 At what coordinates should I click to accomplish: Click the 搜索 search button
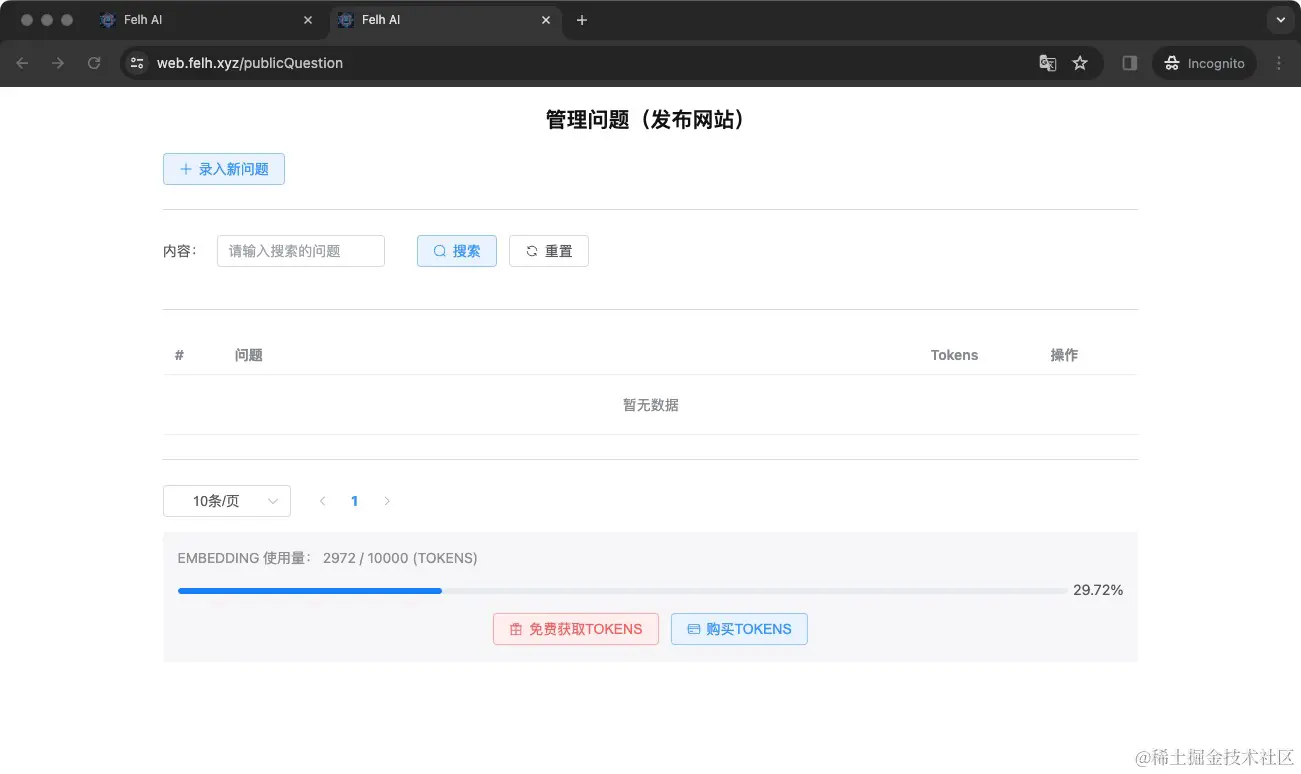click(x=457, y=251)
